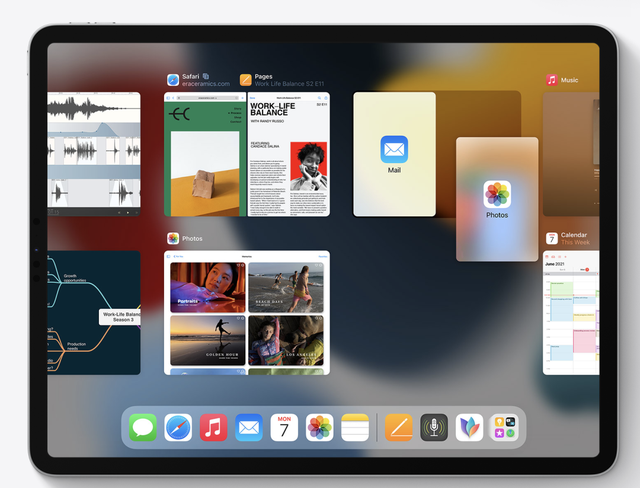This screenshot has width=640, height=488.
Task: Open the Music app window
Action: click(571, 154)
